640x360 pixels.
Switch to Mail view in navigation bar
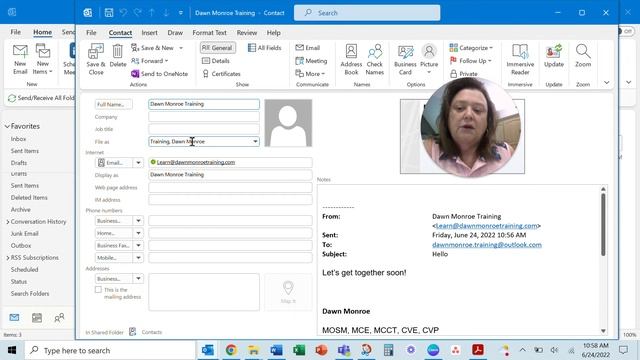[x=14, y=317]
